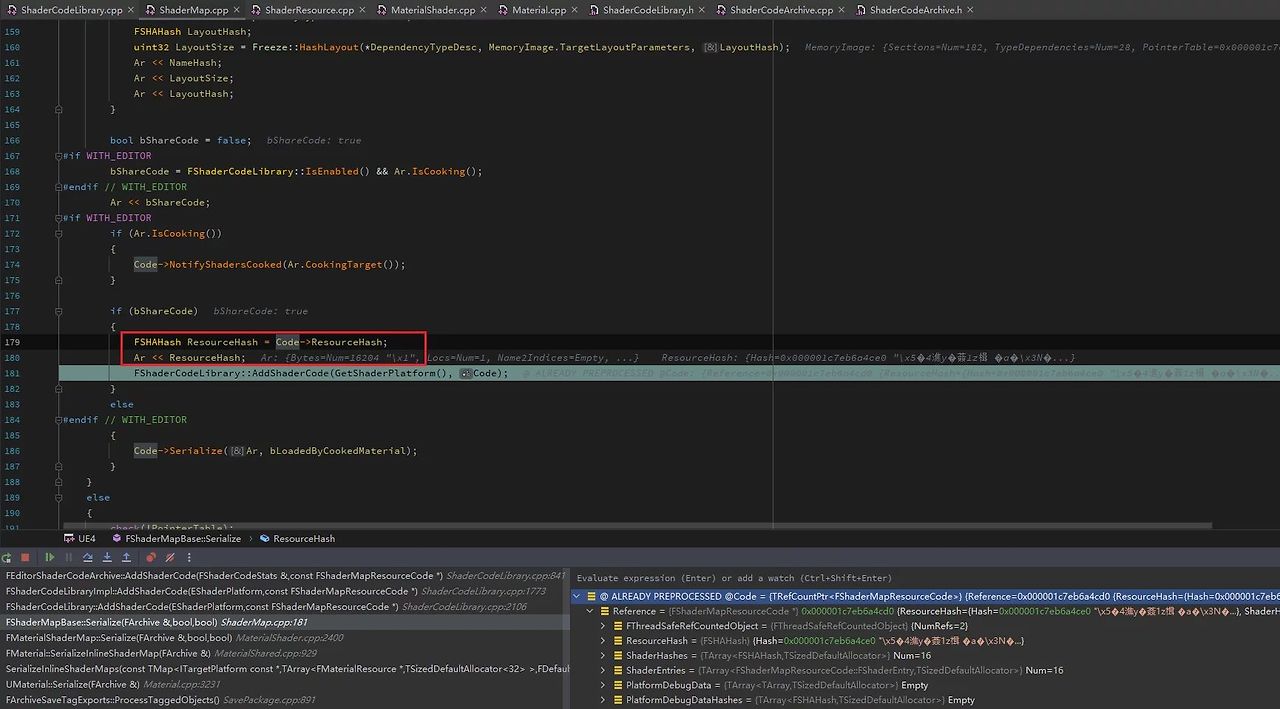Click IsEnabled call on line 168

tap(331, 171)
